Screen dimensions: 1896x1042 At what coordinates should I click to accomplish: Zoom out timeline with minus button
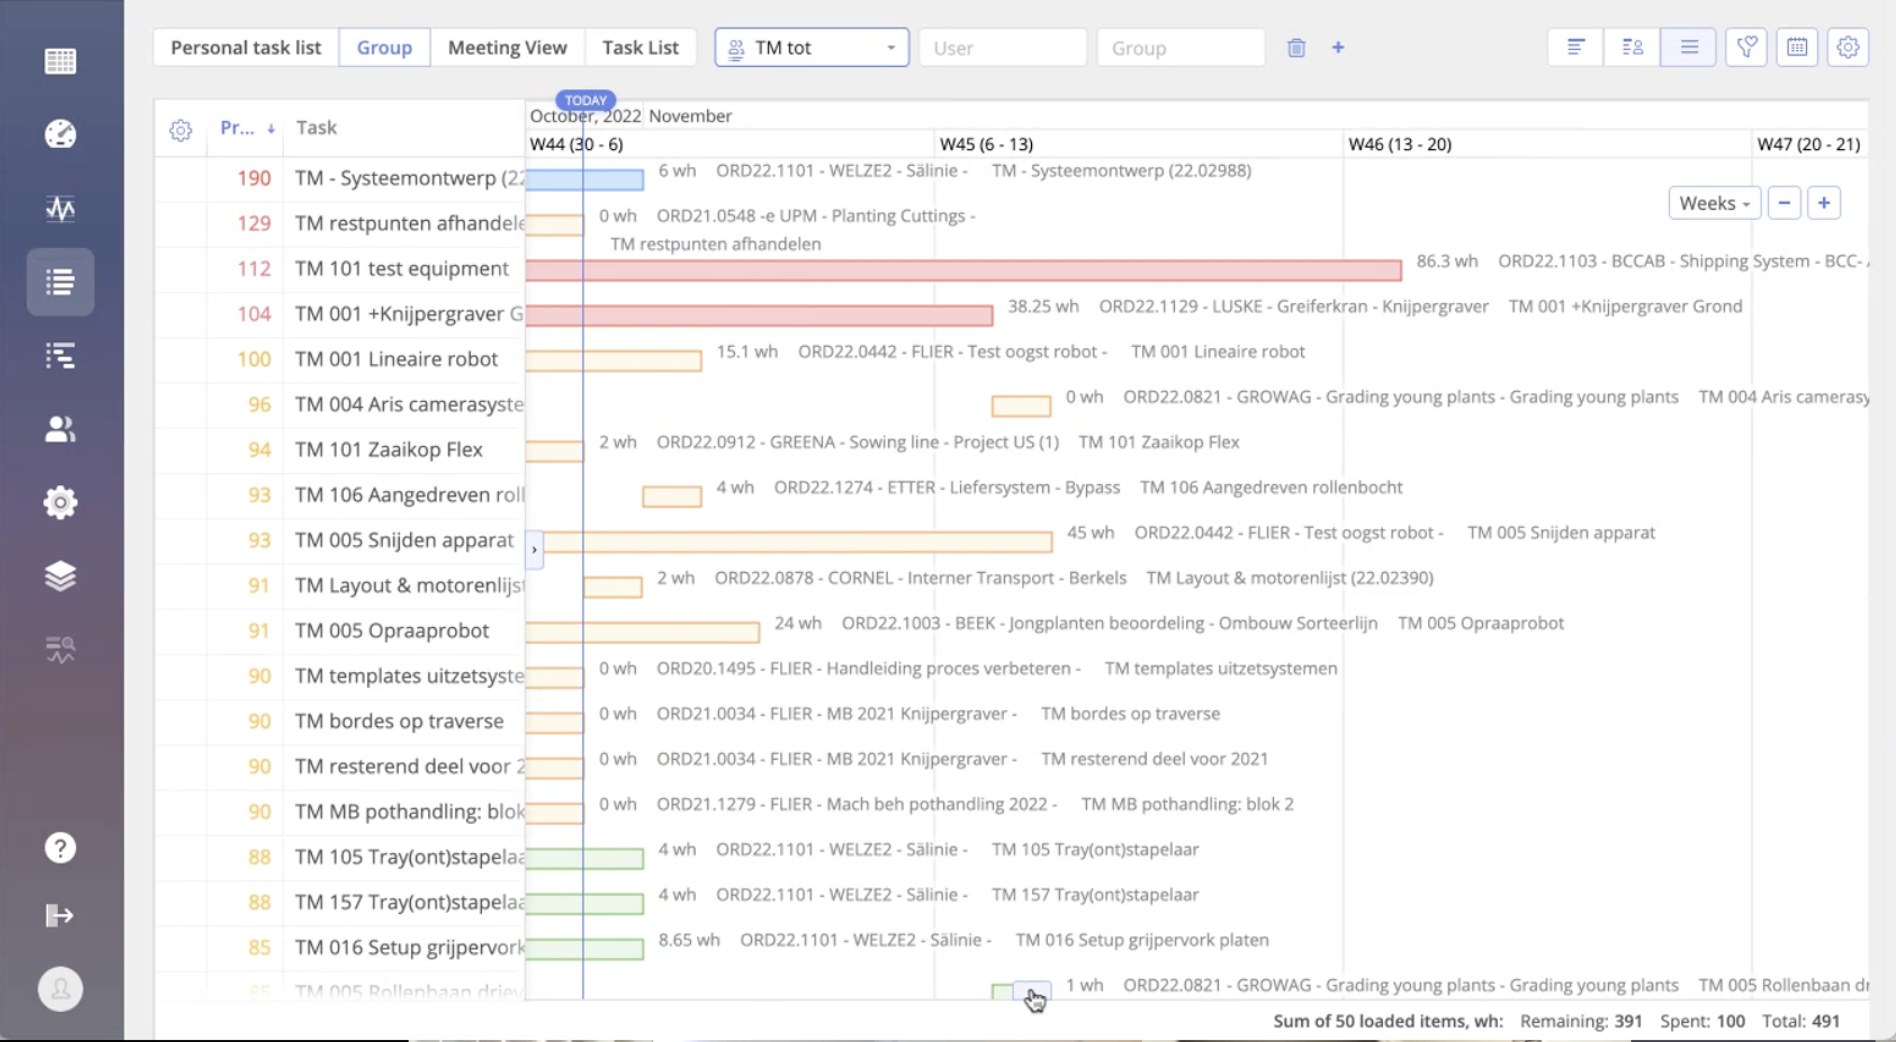coord(1784,203)
